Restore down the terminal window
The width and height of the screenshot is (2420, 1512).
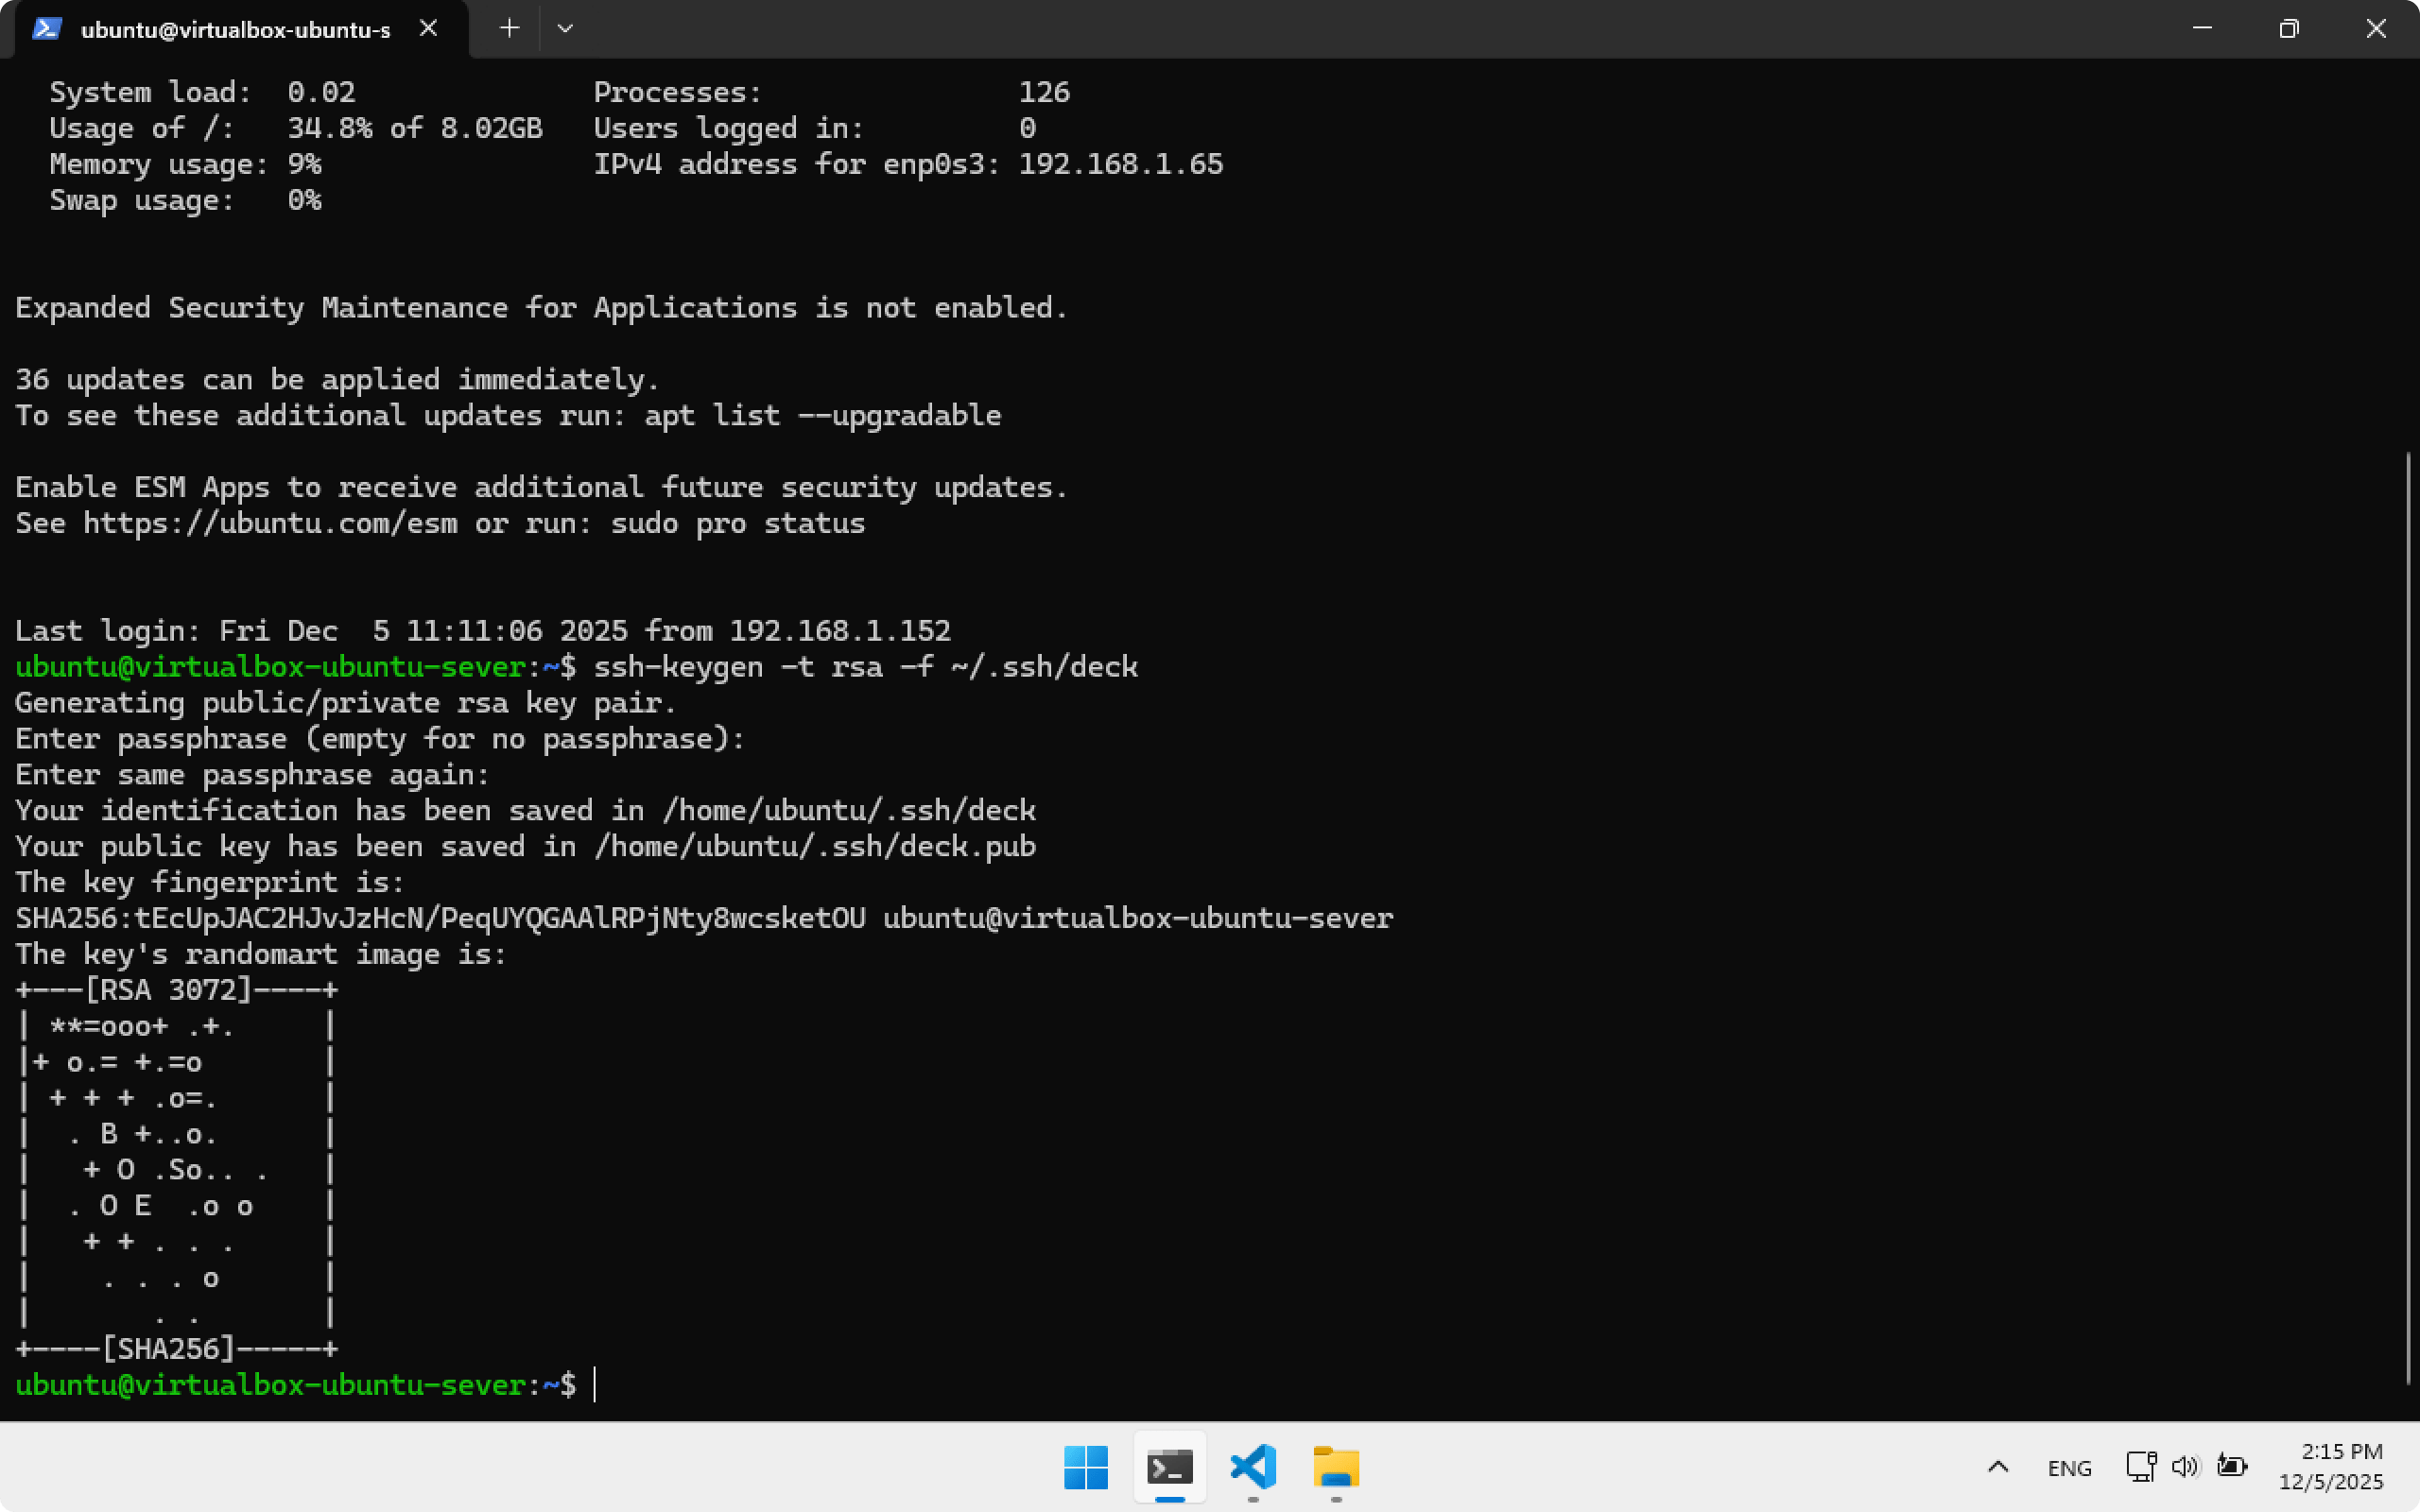point(2289,28)
